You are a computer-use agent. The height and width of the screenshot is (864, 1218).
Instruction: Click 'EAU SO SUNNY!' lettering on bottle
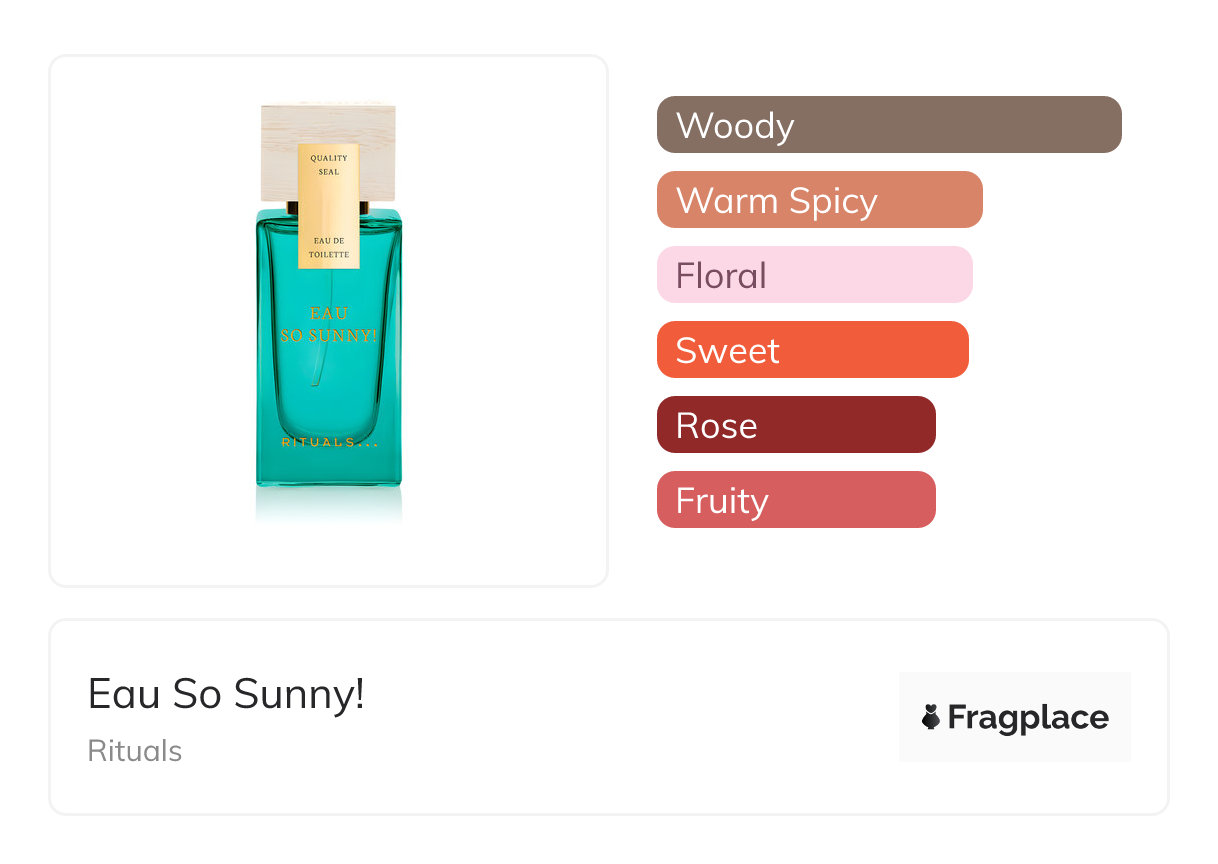[328, 325]
